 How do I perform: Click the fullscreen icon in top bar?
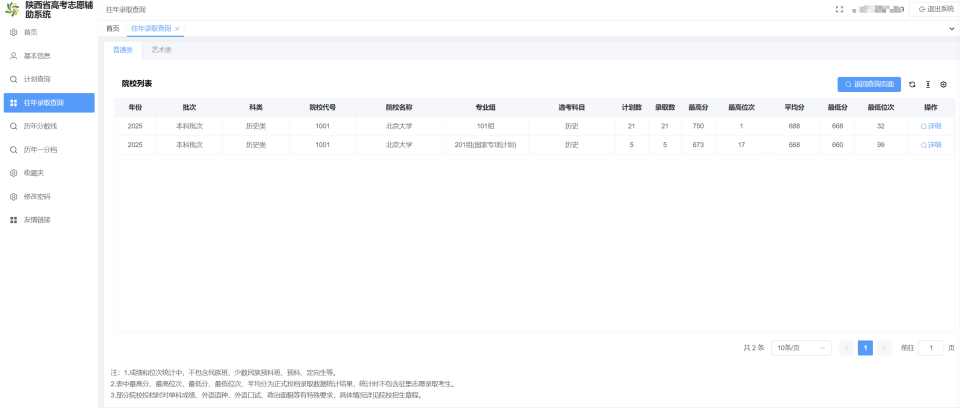(839, 9)
